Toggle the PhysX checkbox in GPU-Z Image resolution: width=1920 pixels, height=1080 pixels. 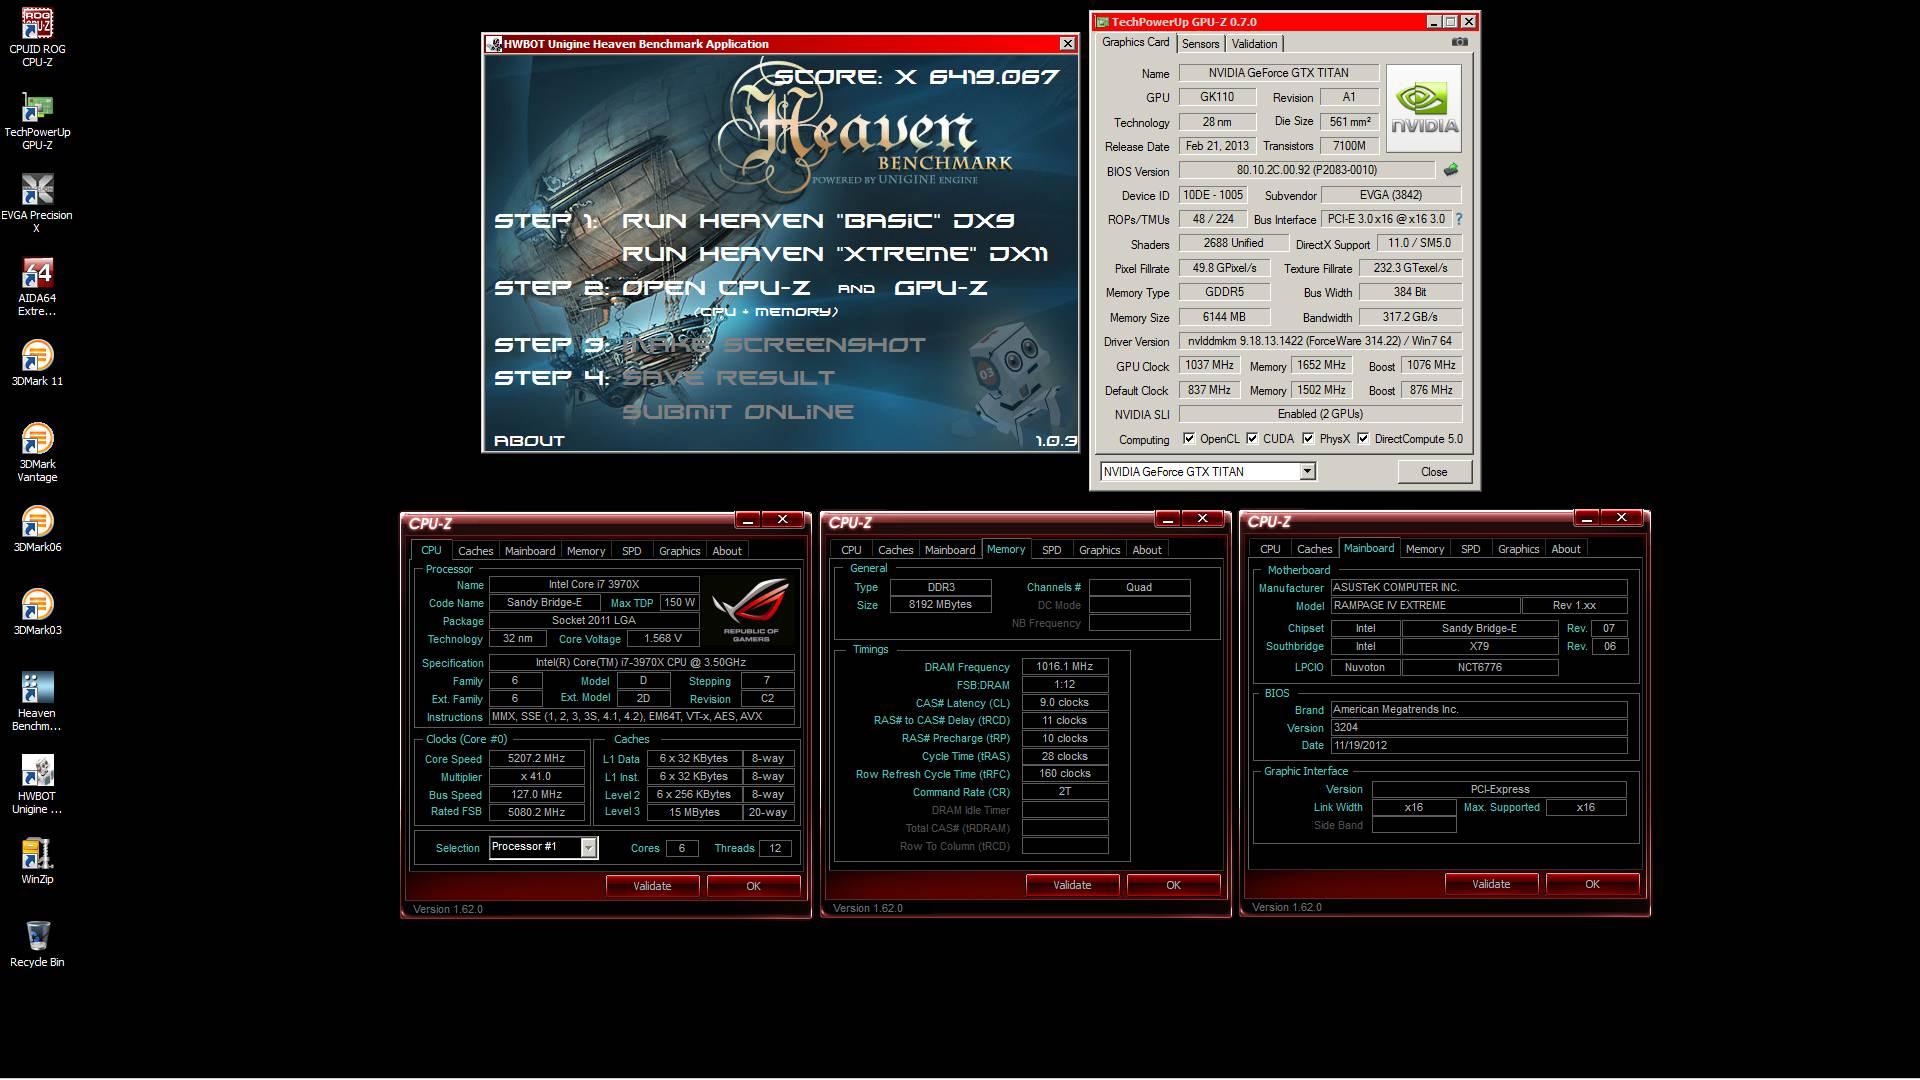1308,438
